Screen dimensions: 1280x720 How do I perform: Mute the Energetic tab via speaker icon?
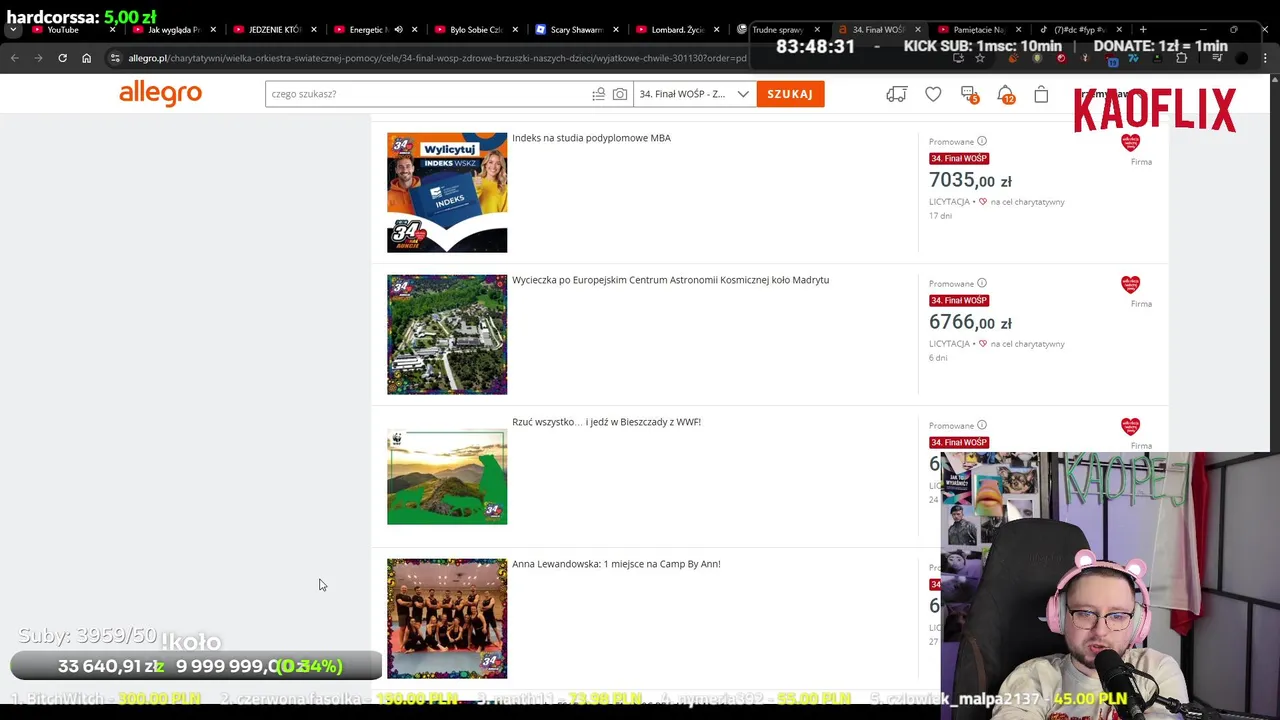(x=398, y=30)
